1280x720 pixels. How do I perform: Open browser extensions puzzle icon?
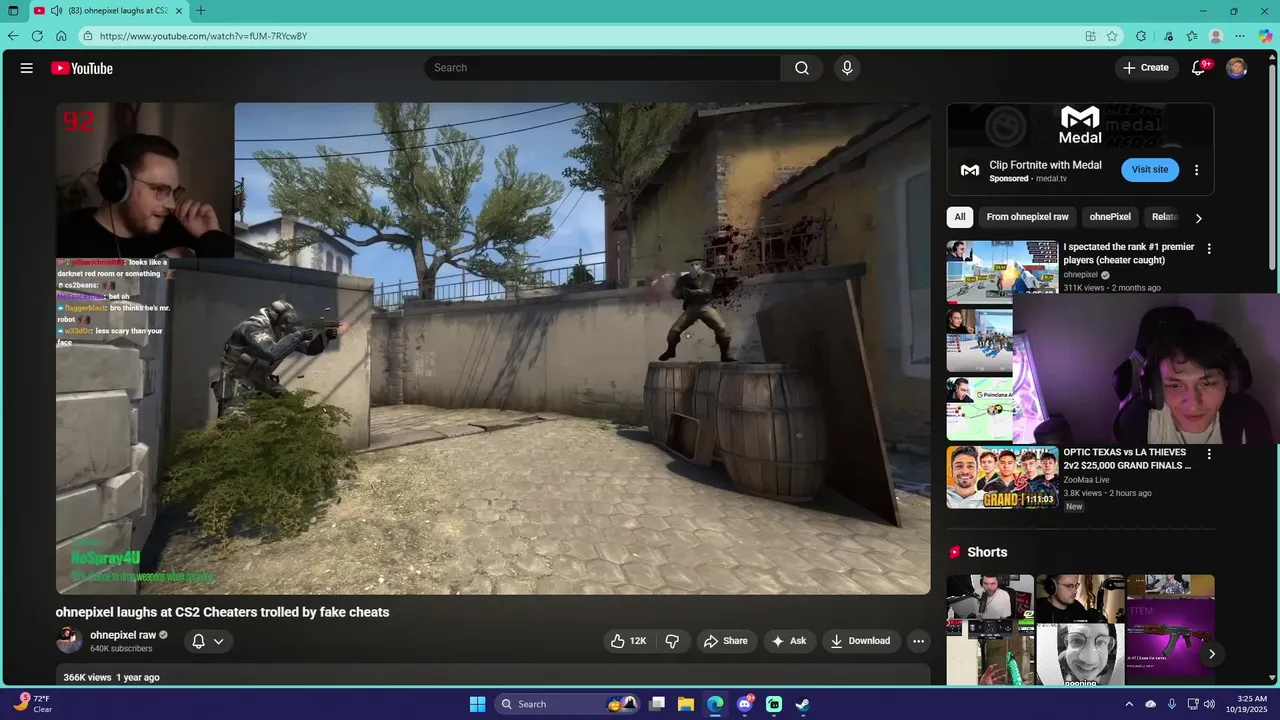[x=1141, y=36]
